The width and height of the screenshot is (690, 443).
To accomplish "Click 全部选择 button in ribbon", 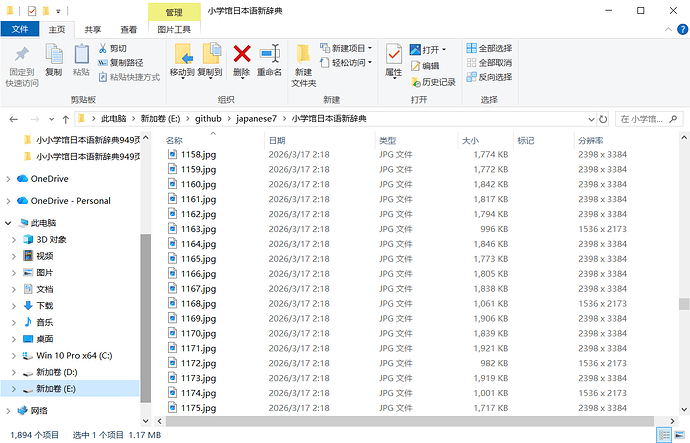I will coord(489,48).
